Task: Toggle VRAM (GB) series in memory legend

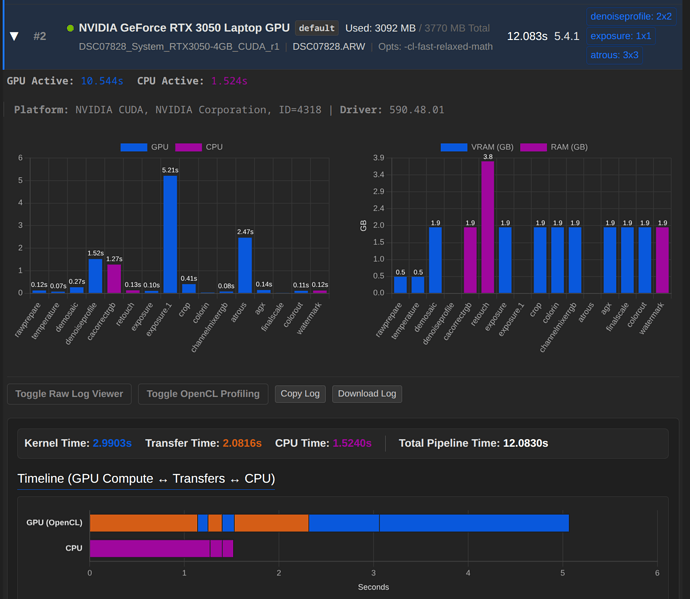Action: (x=477, y=147)
